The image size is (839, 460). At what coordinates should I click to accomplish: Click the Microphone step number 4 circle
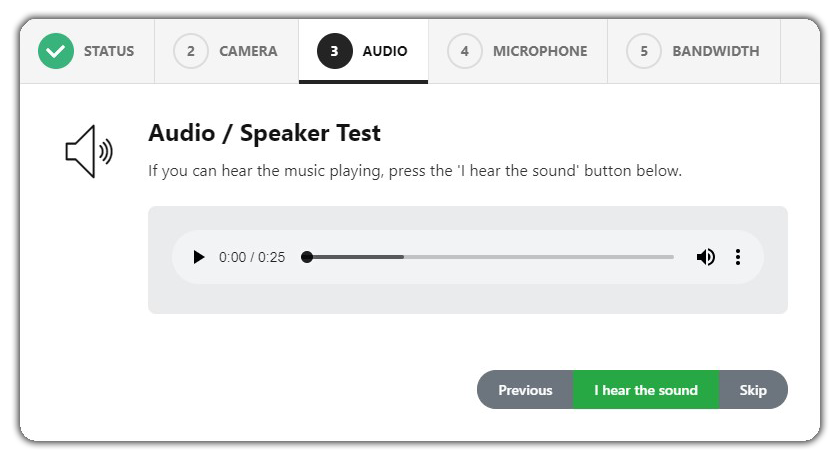pos(464,51)
